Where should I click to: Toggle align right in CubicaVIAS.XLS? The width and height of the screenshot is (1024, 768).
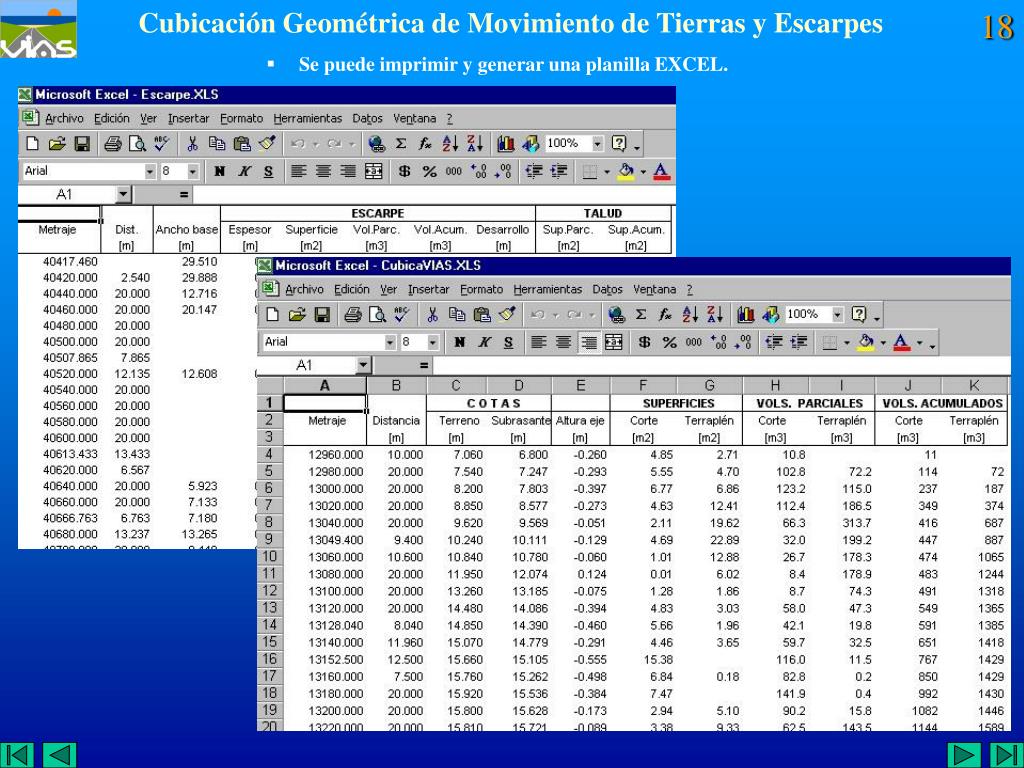588,342
